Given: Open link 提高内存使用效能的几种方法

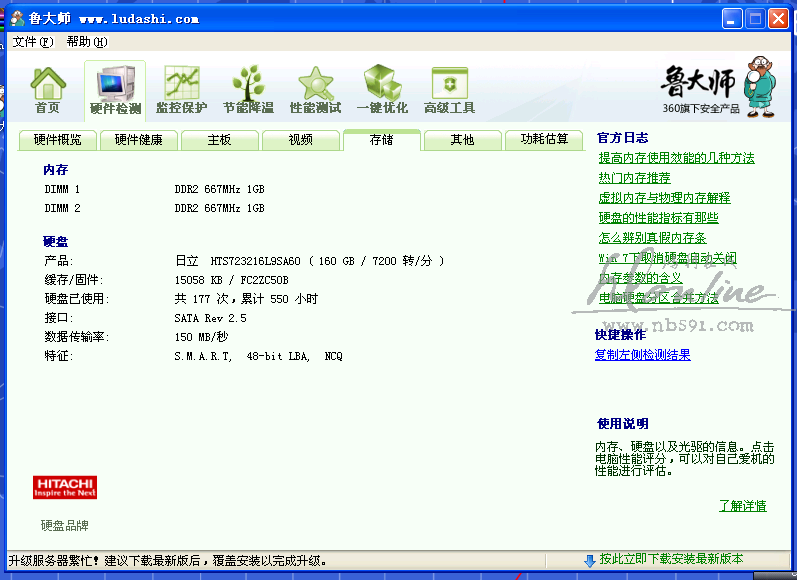Looking at the screenshot, I should 677,158.
